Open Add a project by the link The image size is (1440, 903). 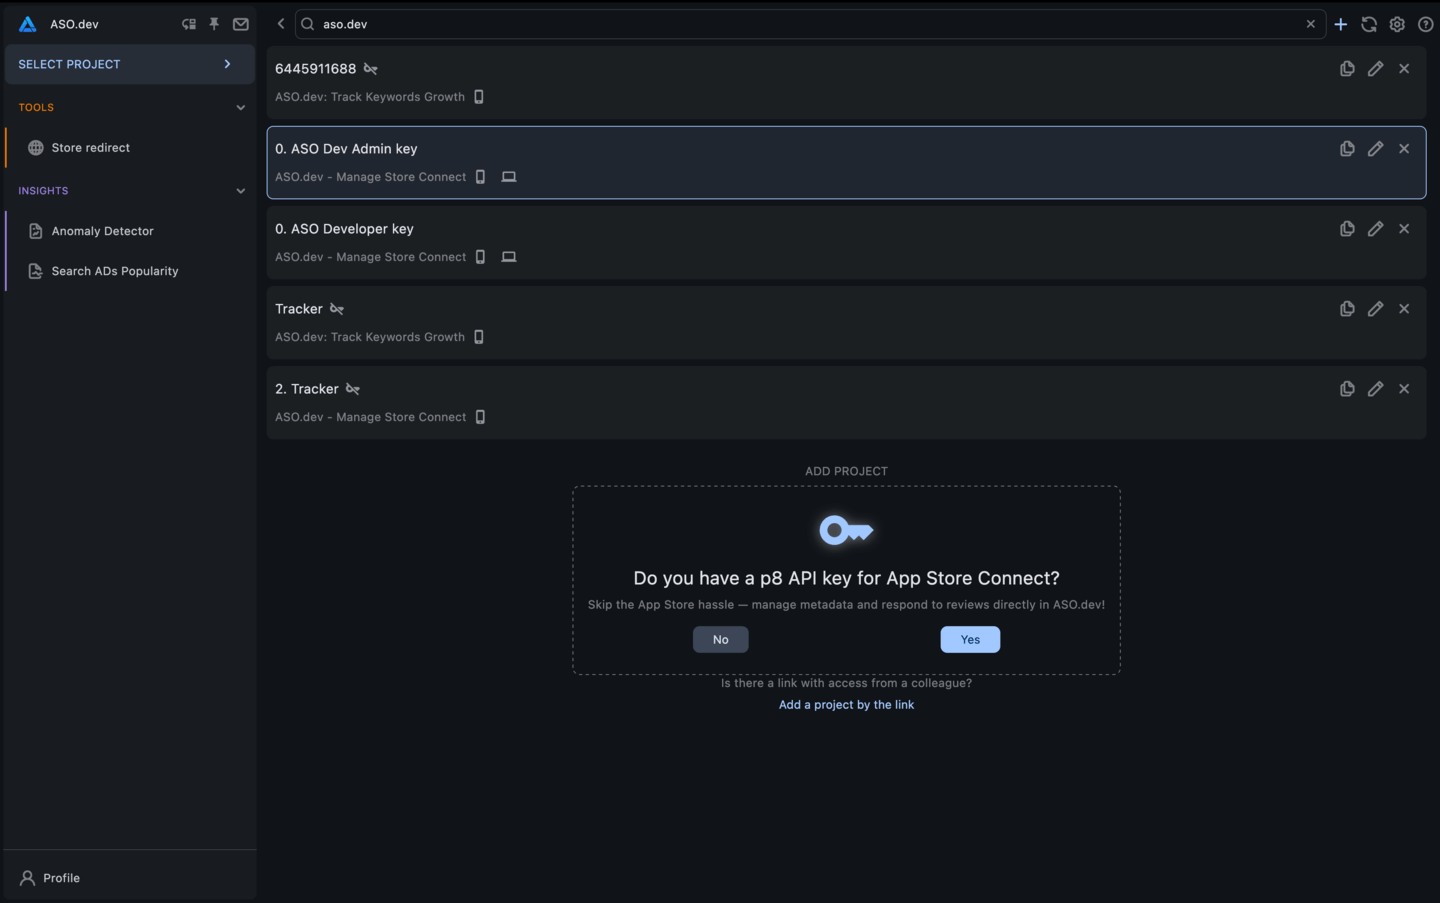(846, 704)
